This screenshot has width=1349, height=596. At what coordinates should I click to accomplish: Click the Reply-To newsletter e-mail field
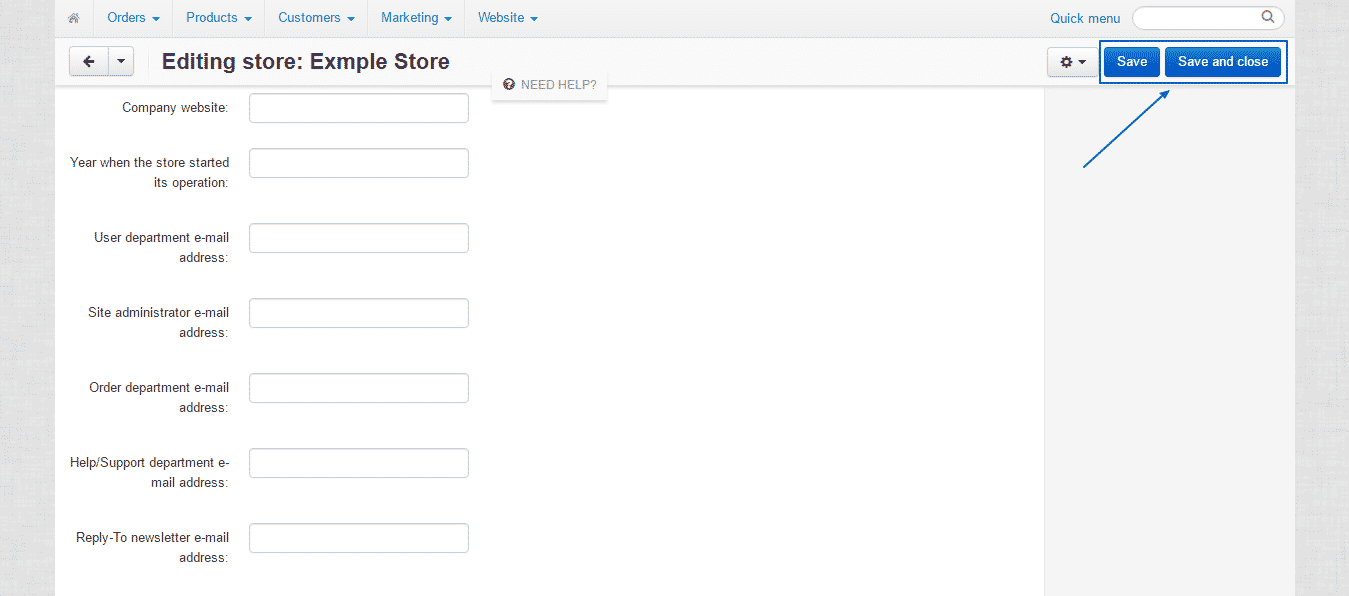pos(359,538)
